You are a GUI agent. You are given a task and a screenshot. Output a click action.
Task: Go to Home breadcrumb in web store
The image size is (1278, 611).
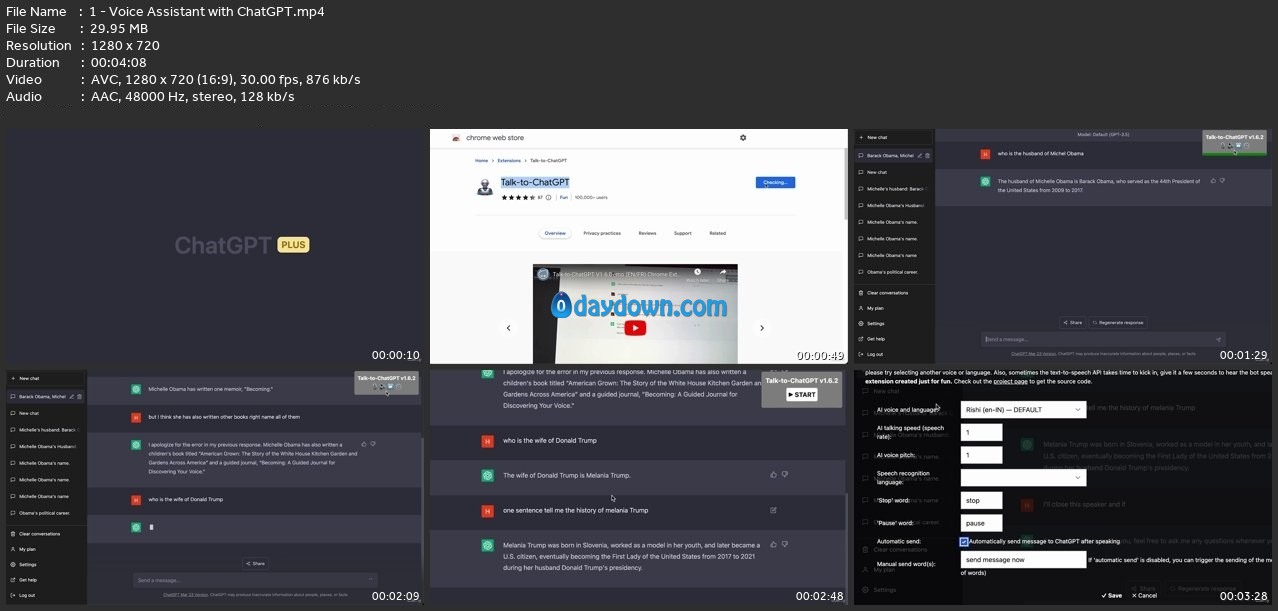coord(482,160)
